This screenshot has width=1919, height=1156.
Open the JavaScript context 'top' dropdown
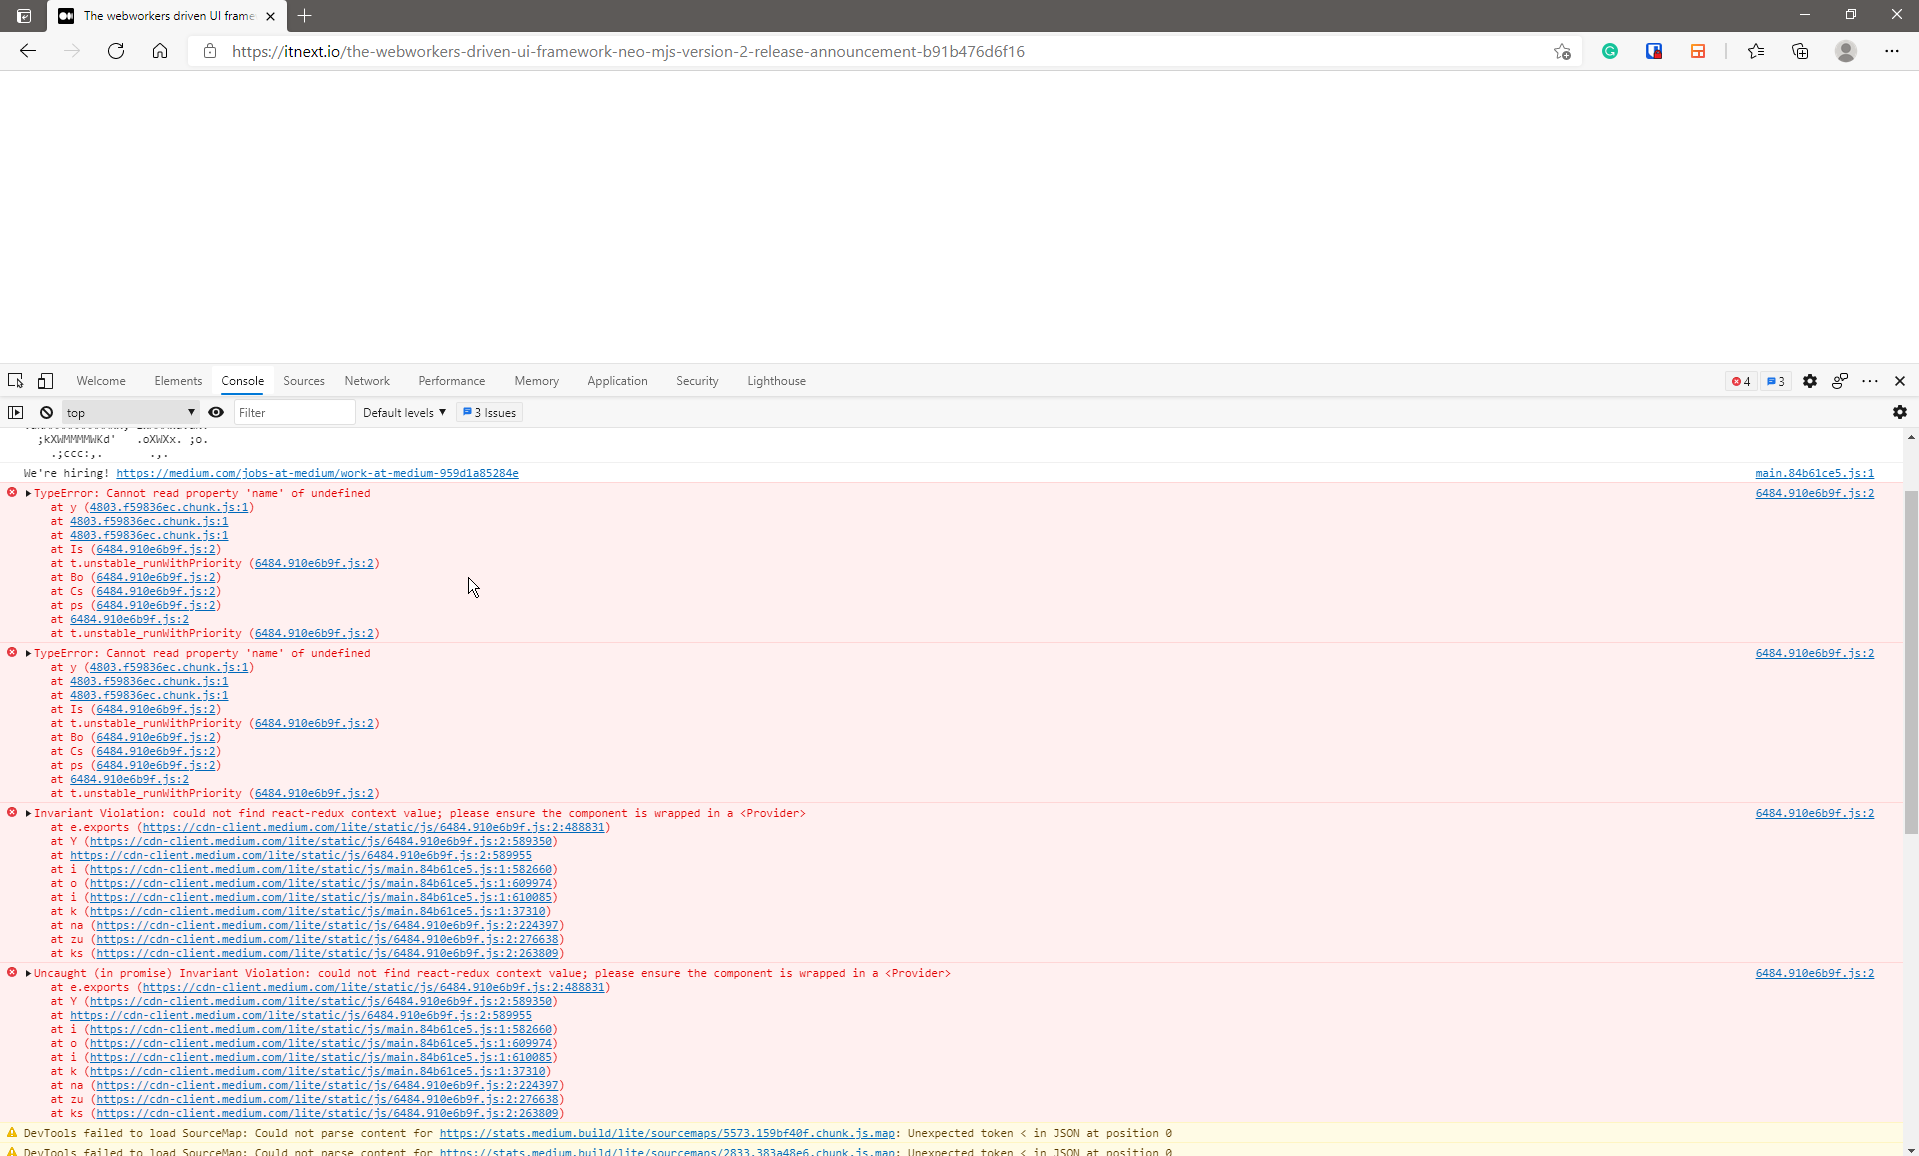coord(130,412)
